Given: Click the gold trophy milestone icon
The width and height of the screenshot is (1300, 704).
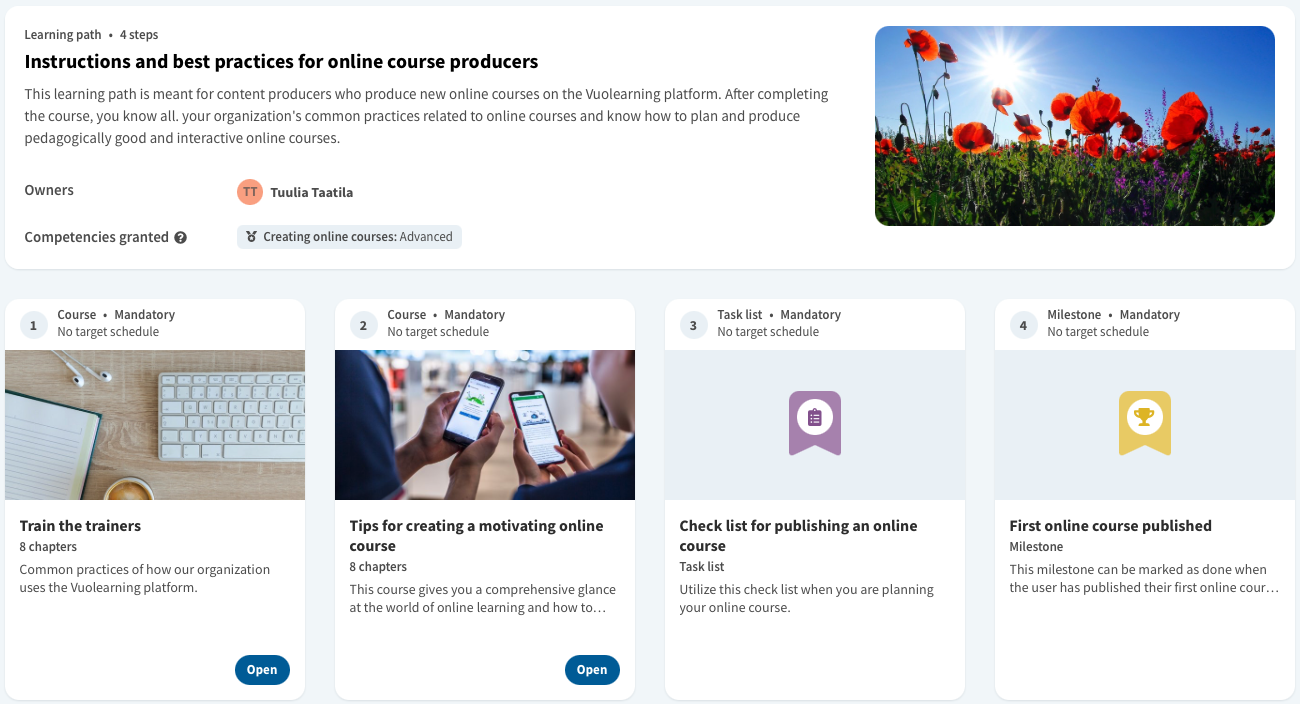Looking at the screenshot, I should 1144,423.
